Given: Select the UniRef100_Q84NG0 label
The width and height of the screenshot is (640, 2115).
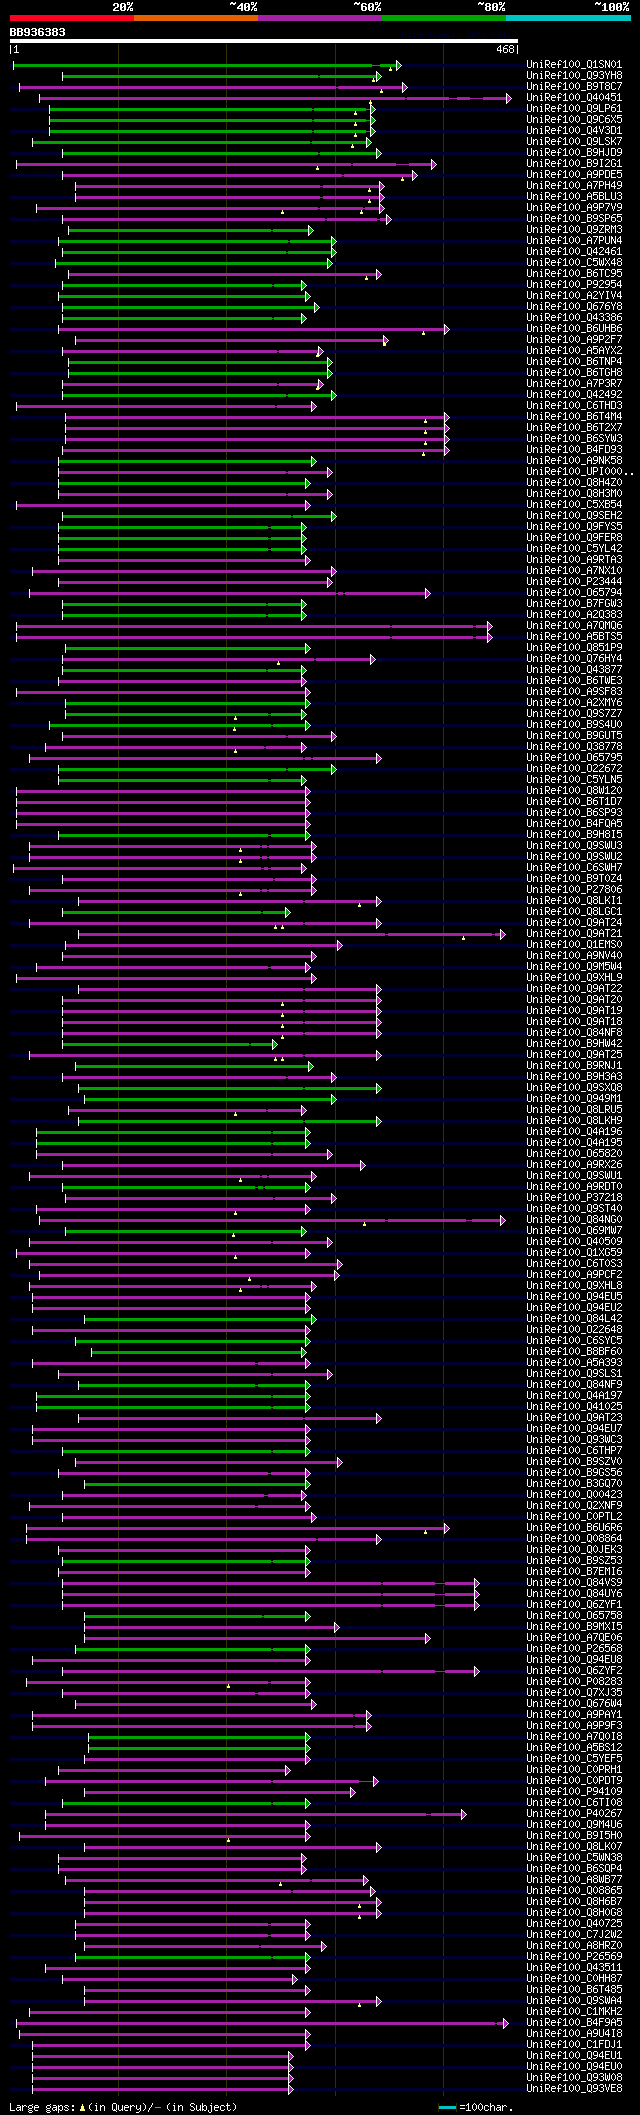Looking at the screenshot, I should point(574,1220).
